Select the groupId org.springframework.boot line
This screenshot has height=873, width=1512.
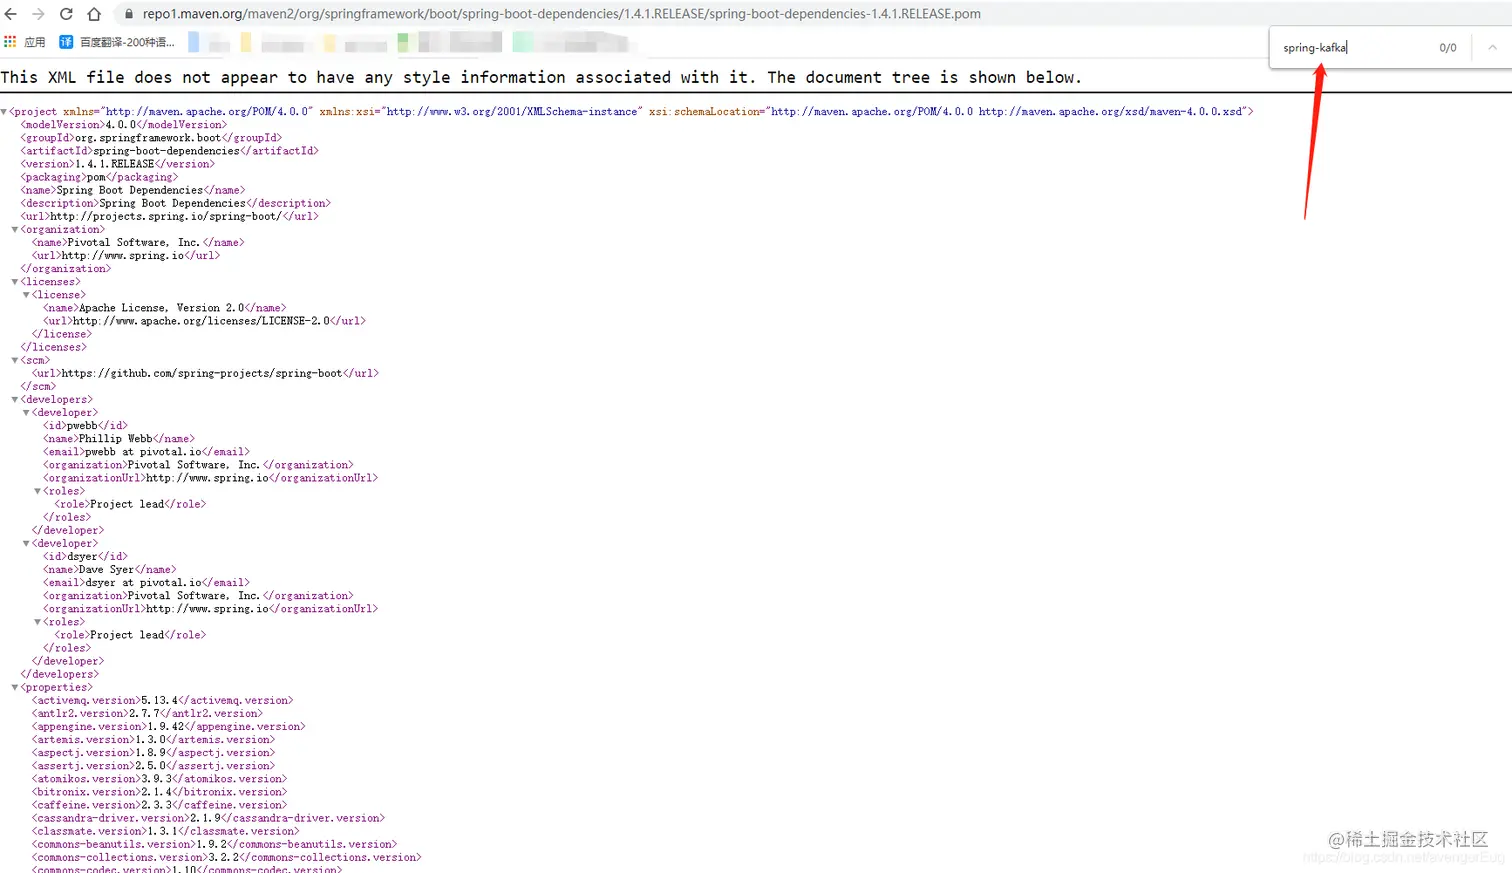click(151, 138)
